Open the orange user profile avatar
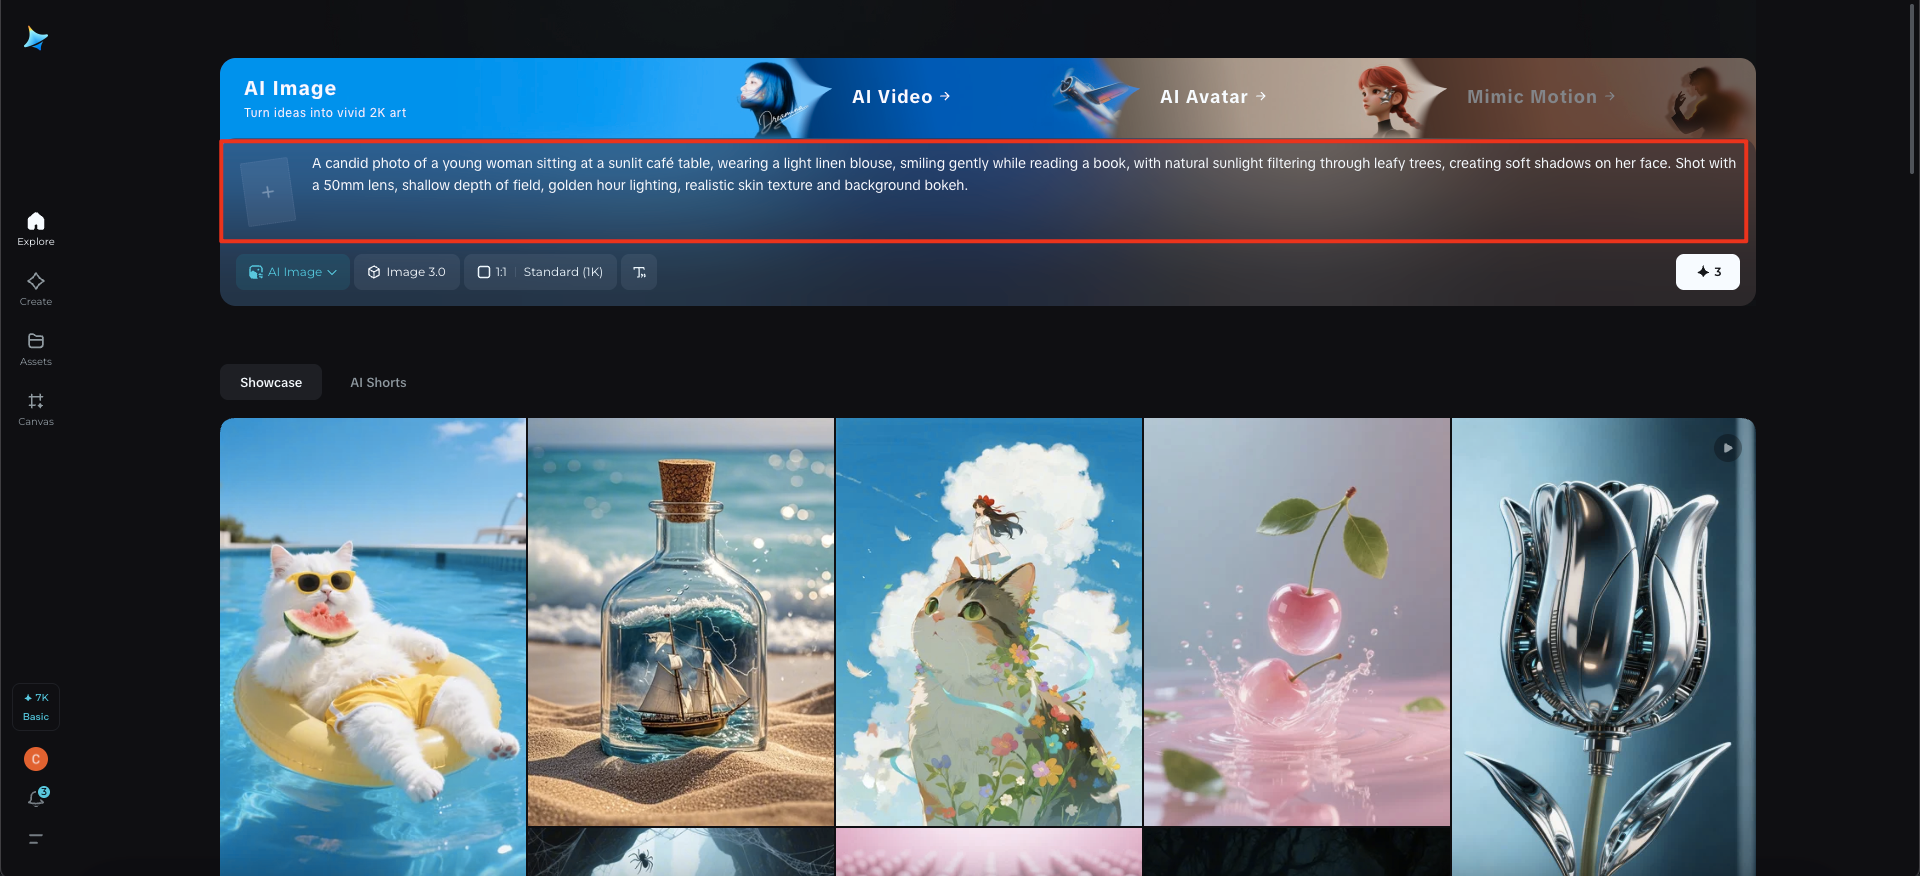The height and width of the screenshot is (876, 1920). click(36, 759)
